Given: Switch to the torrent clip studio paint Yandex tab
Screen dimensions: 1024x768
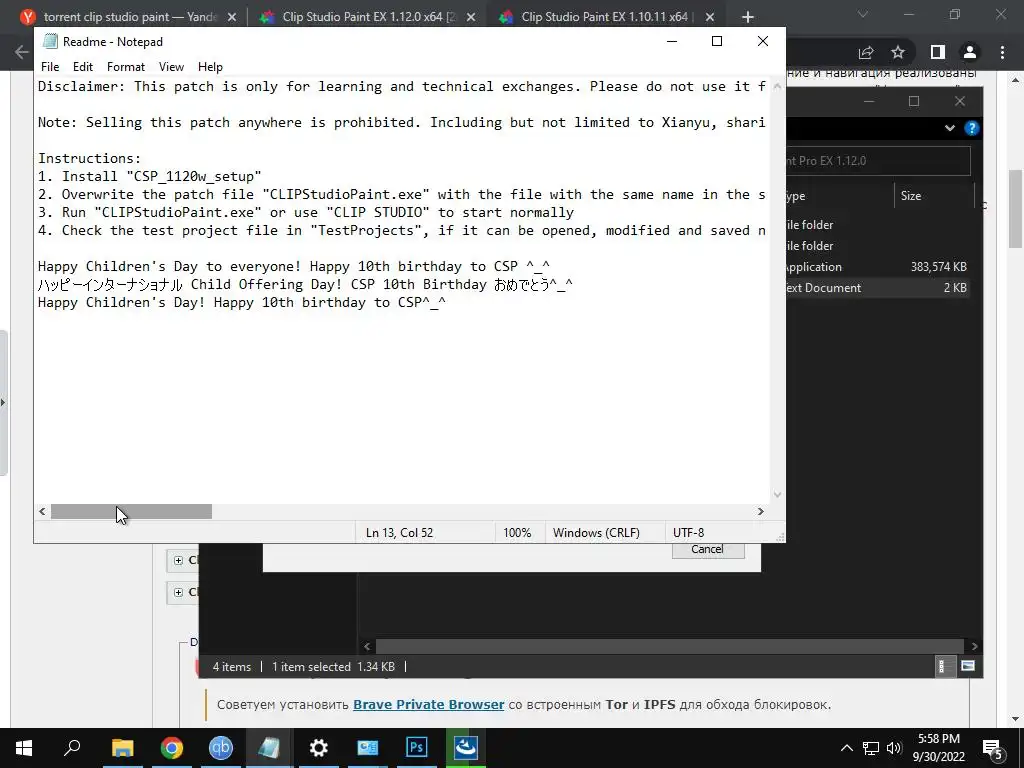Looking at the screenshot, I should tap(129, 17).
